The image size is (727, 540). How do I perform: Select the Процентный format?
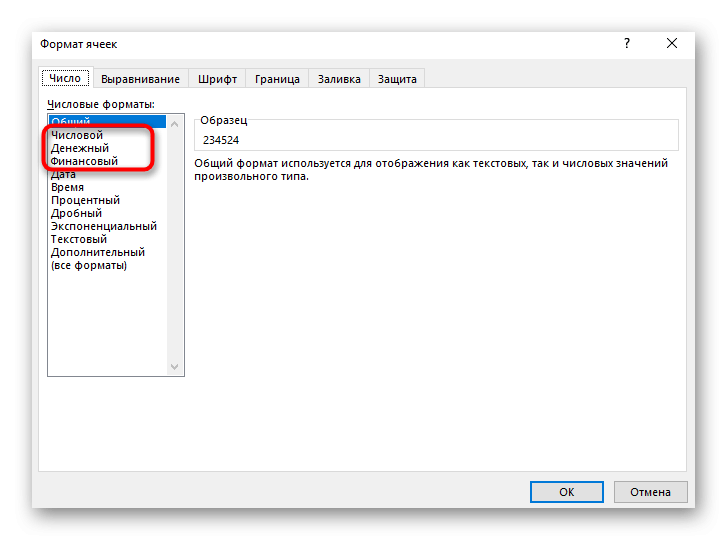point(107,200)
